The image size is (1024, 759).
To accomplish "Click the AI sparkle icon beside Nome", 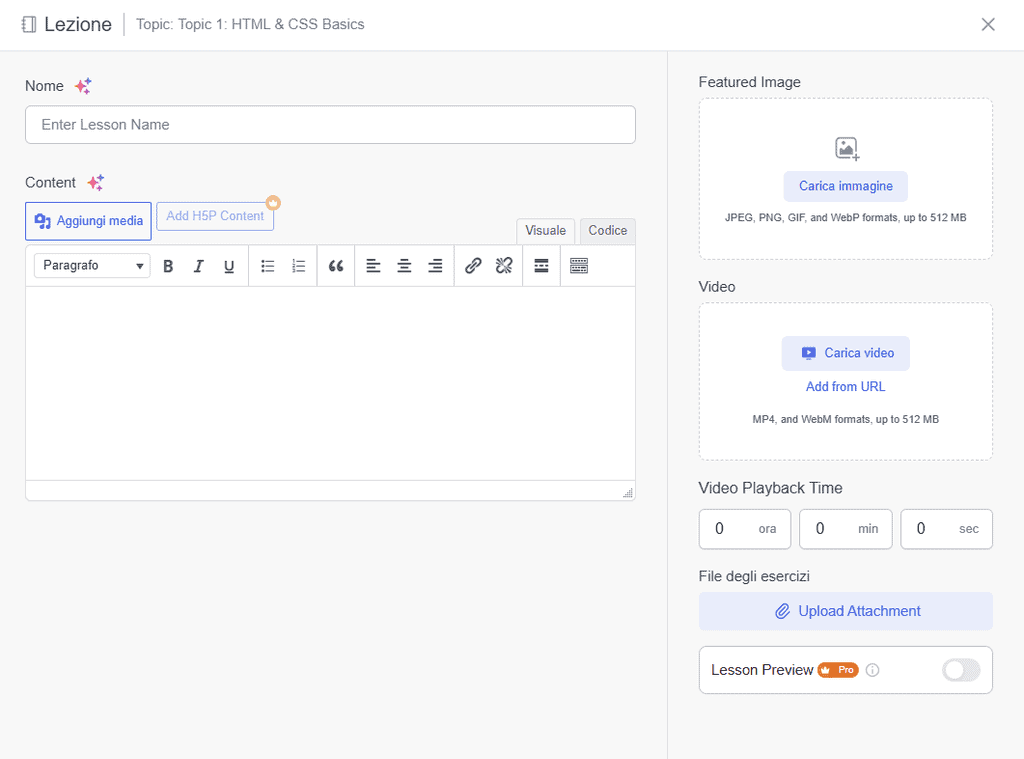I will [x=83, y=86].
